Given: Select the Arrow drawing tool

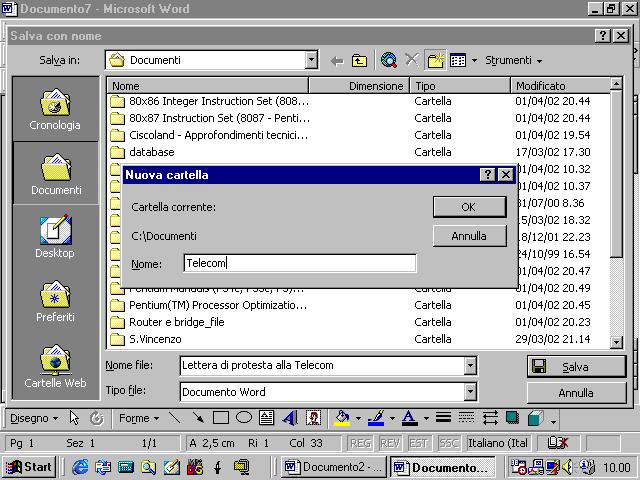Looking at the screenshot, I should click(198, 418).
